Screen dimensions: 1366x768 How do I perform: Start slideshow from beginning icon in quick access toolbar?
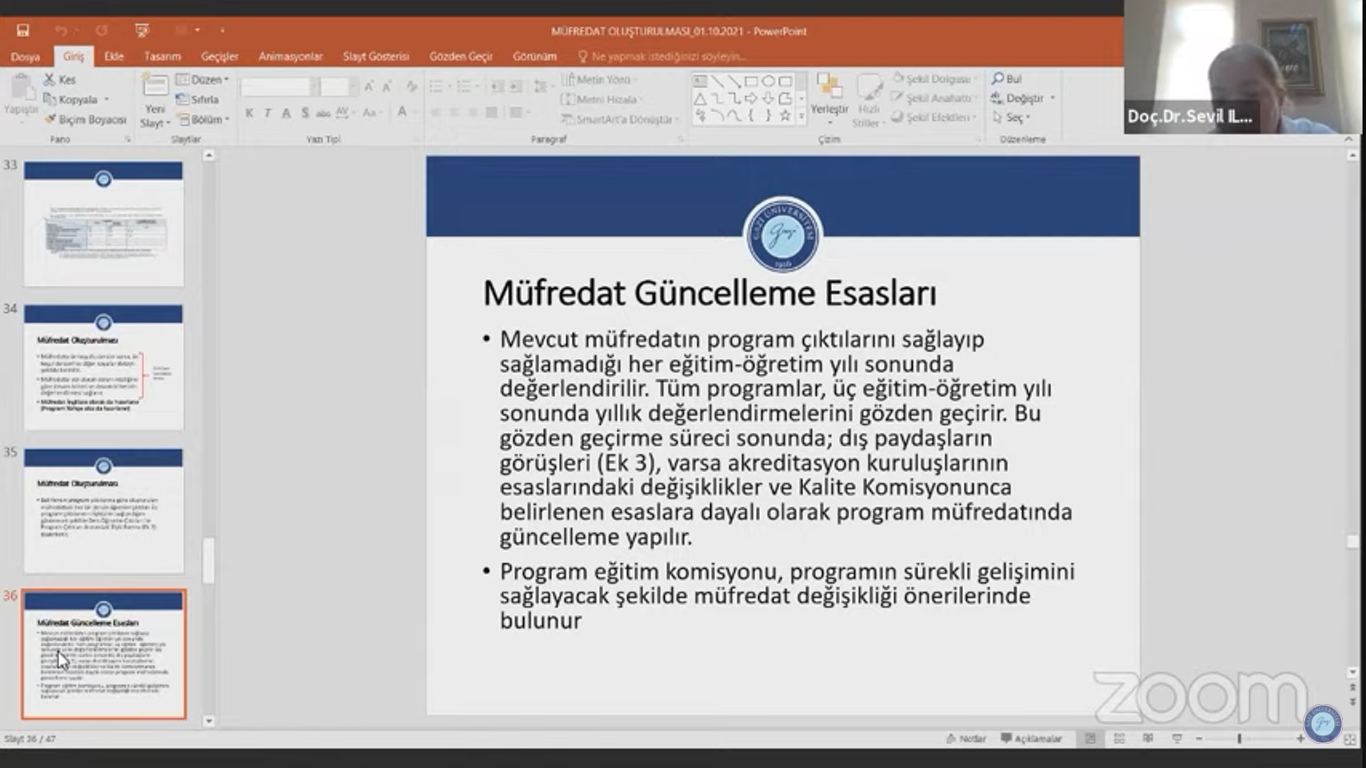[142, 31]
